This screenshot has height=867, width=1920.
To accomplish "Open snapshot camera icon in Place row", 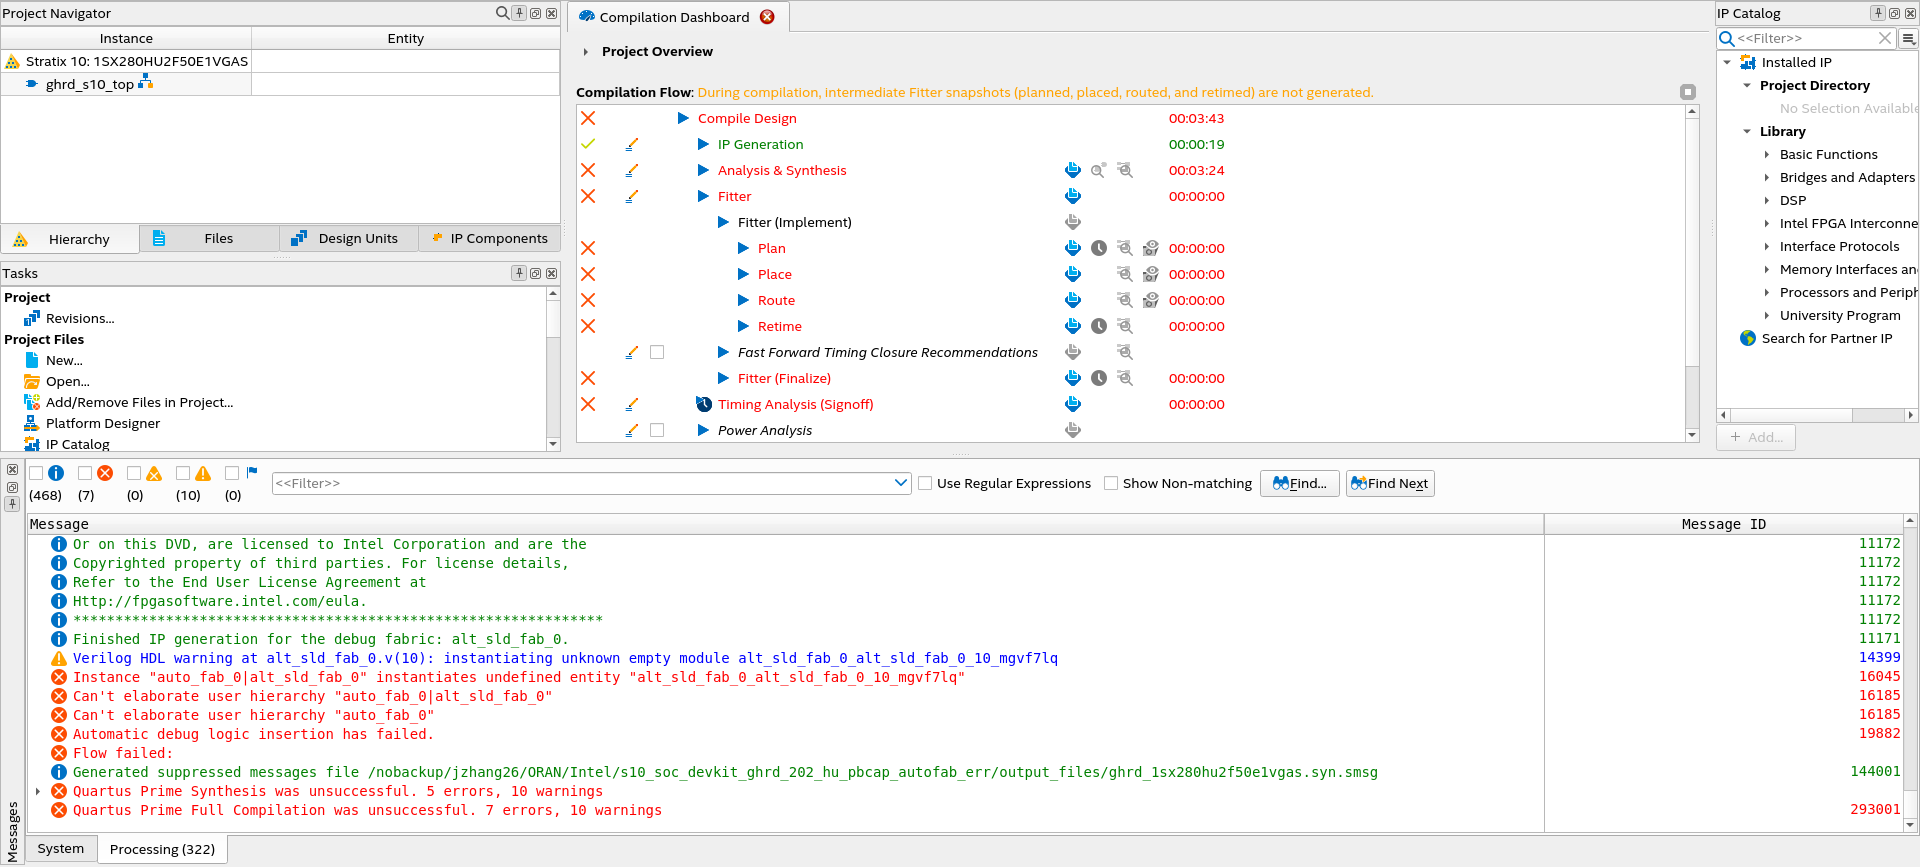I will point(1151,274).
